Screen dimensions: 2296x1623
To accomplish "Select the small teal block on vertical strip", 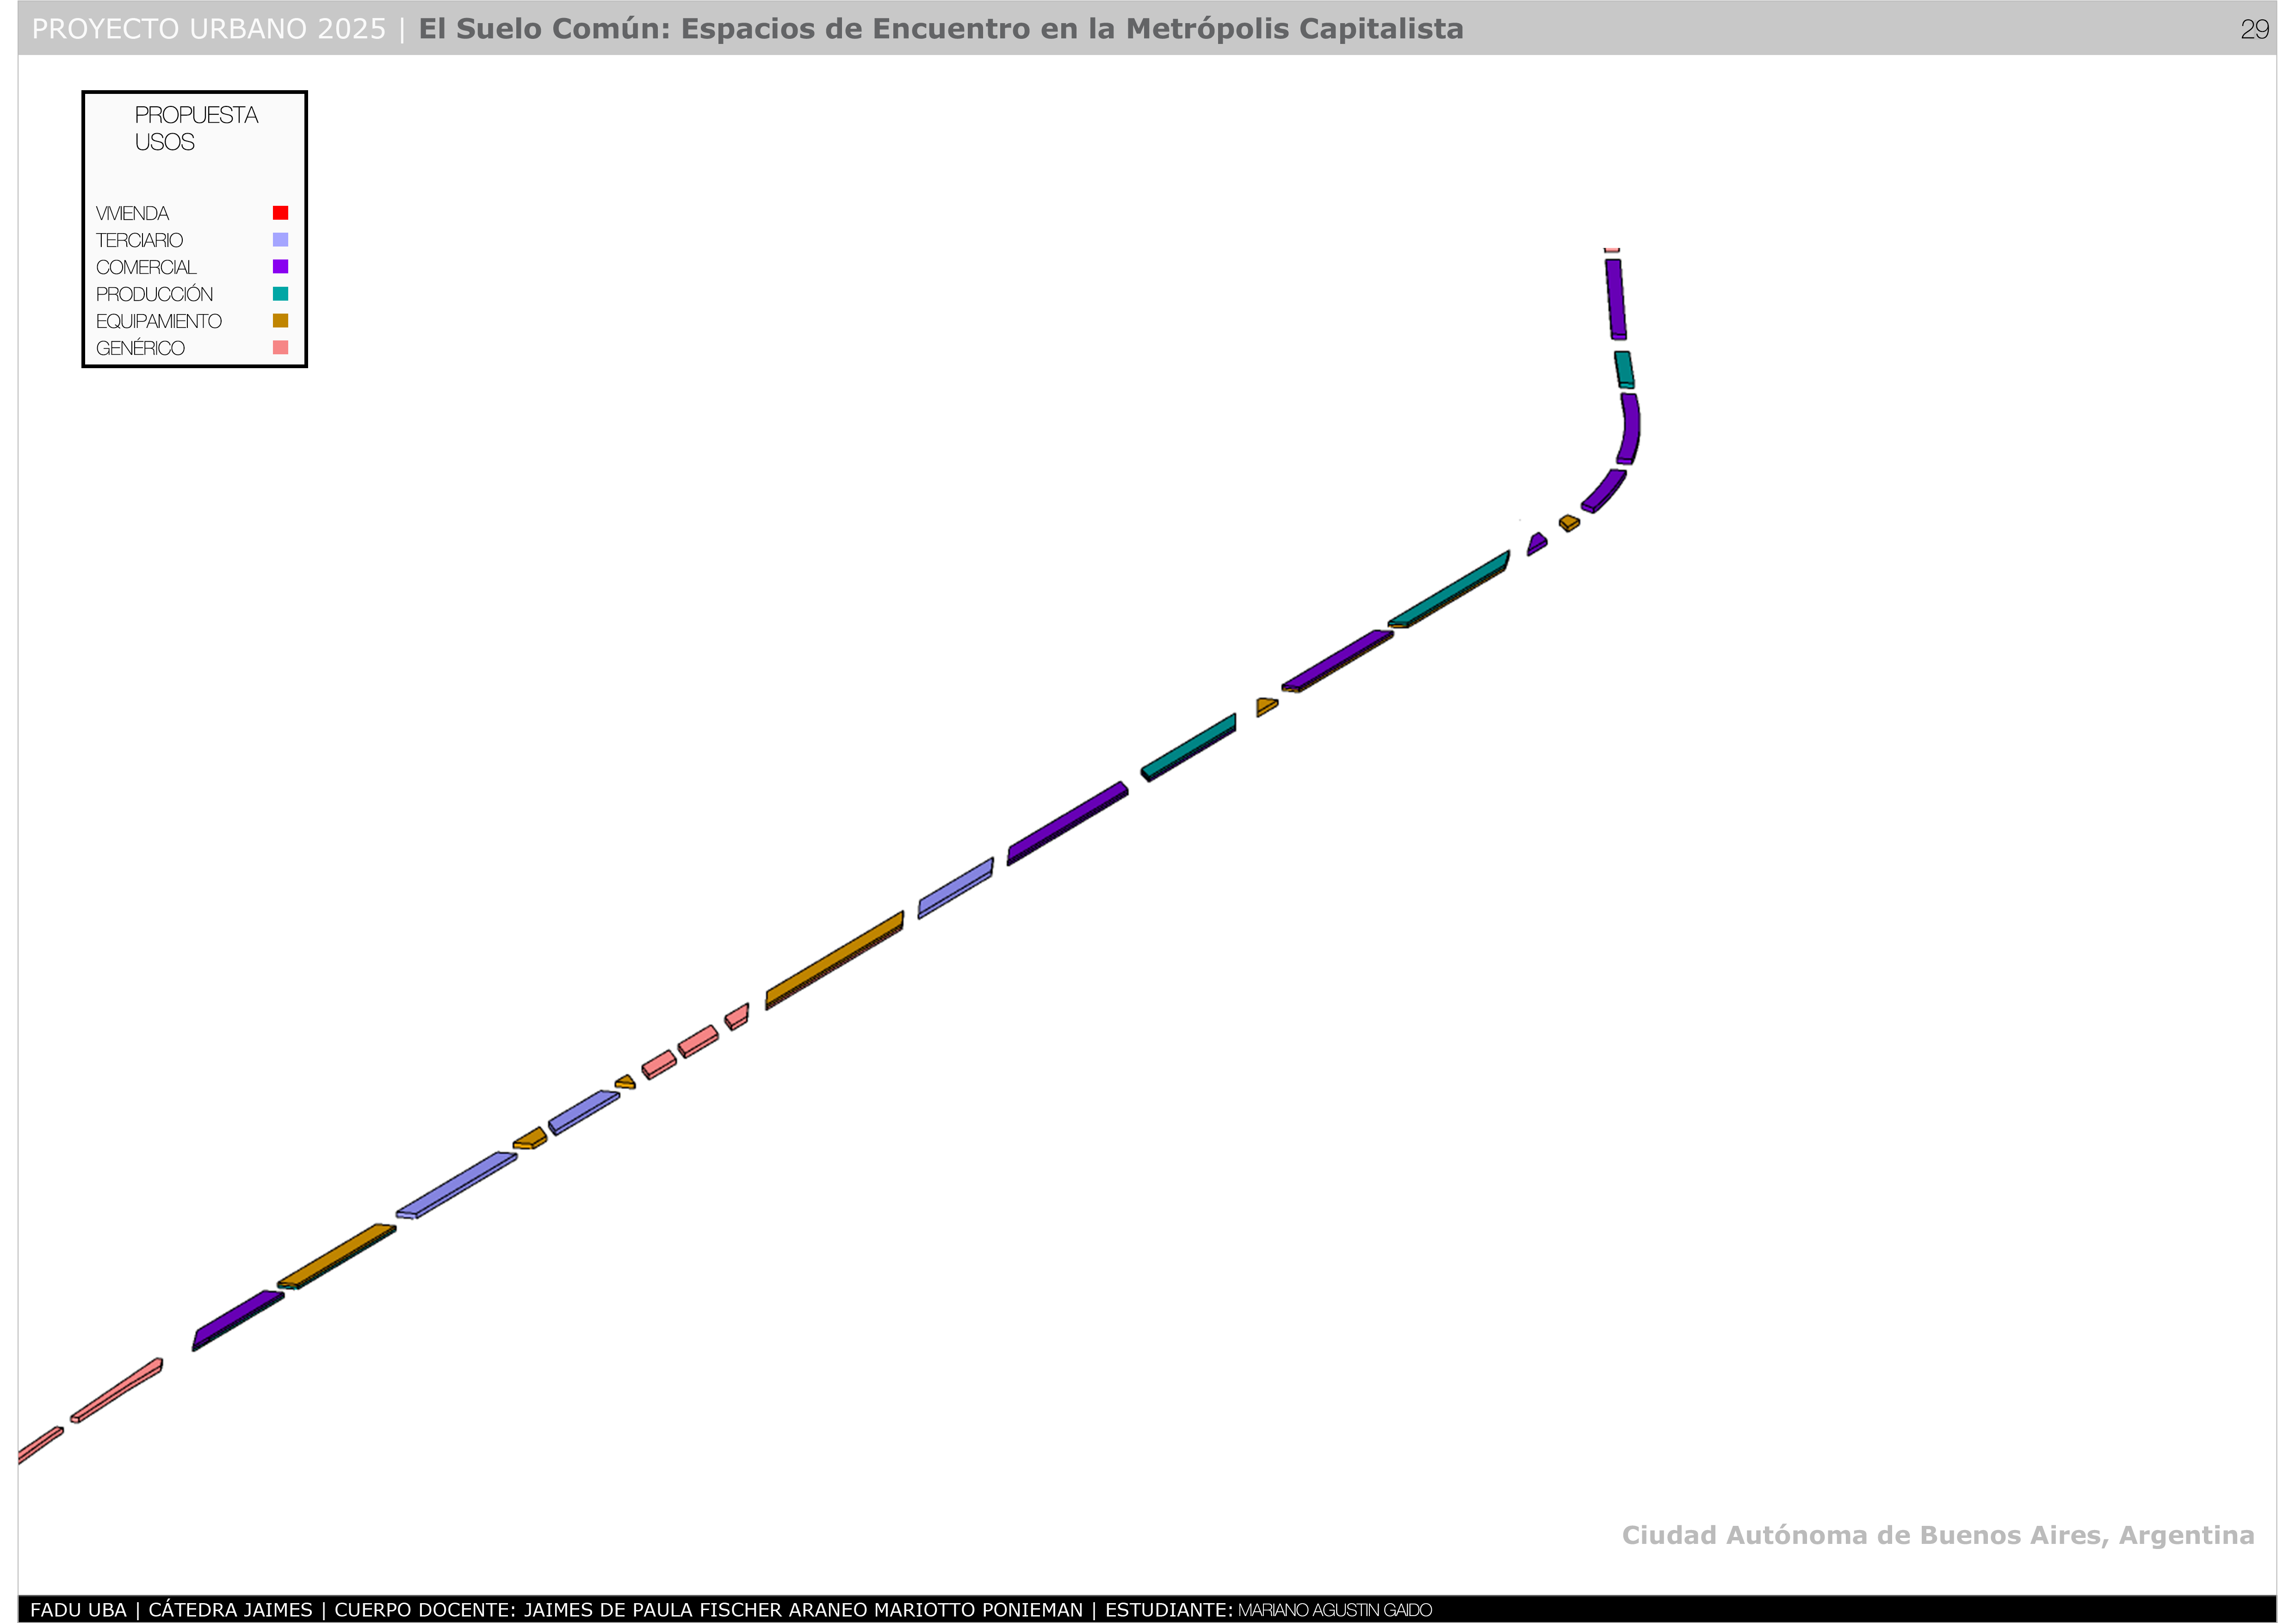I will [x=1624, y=369].
